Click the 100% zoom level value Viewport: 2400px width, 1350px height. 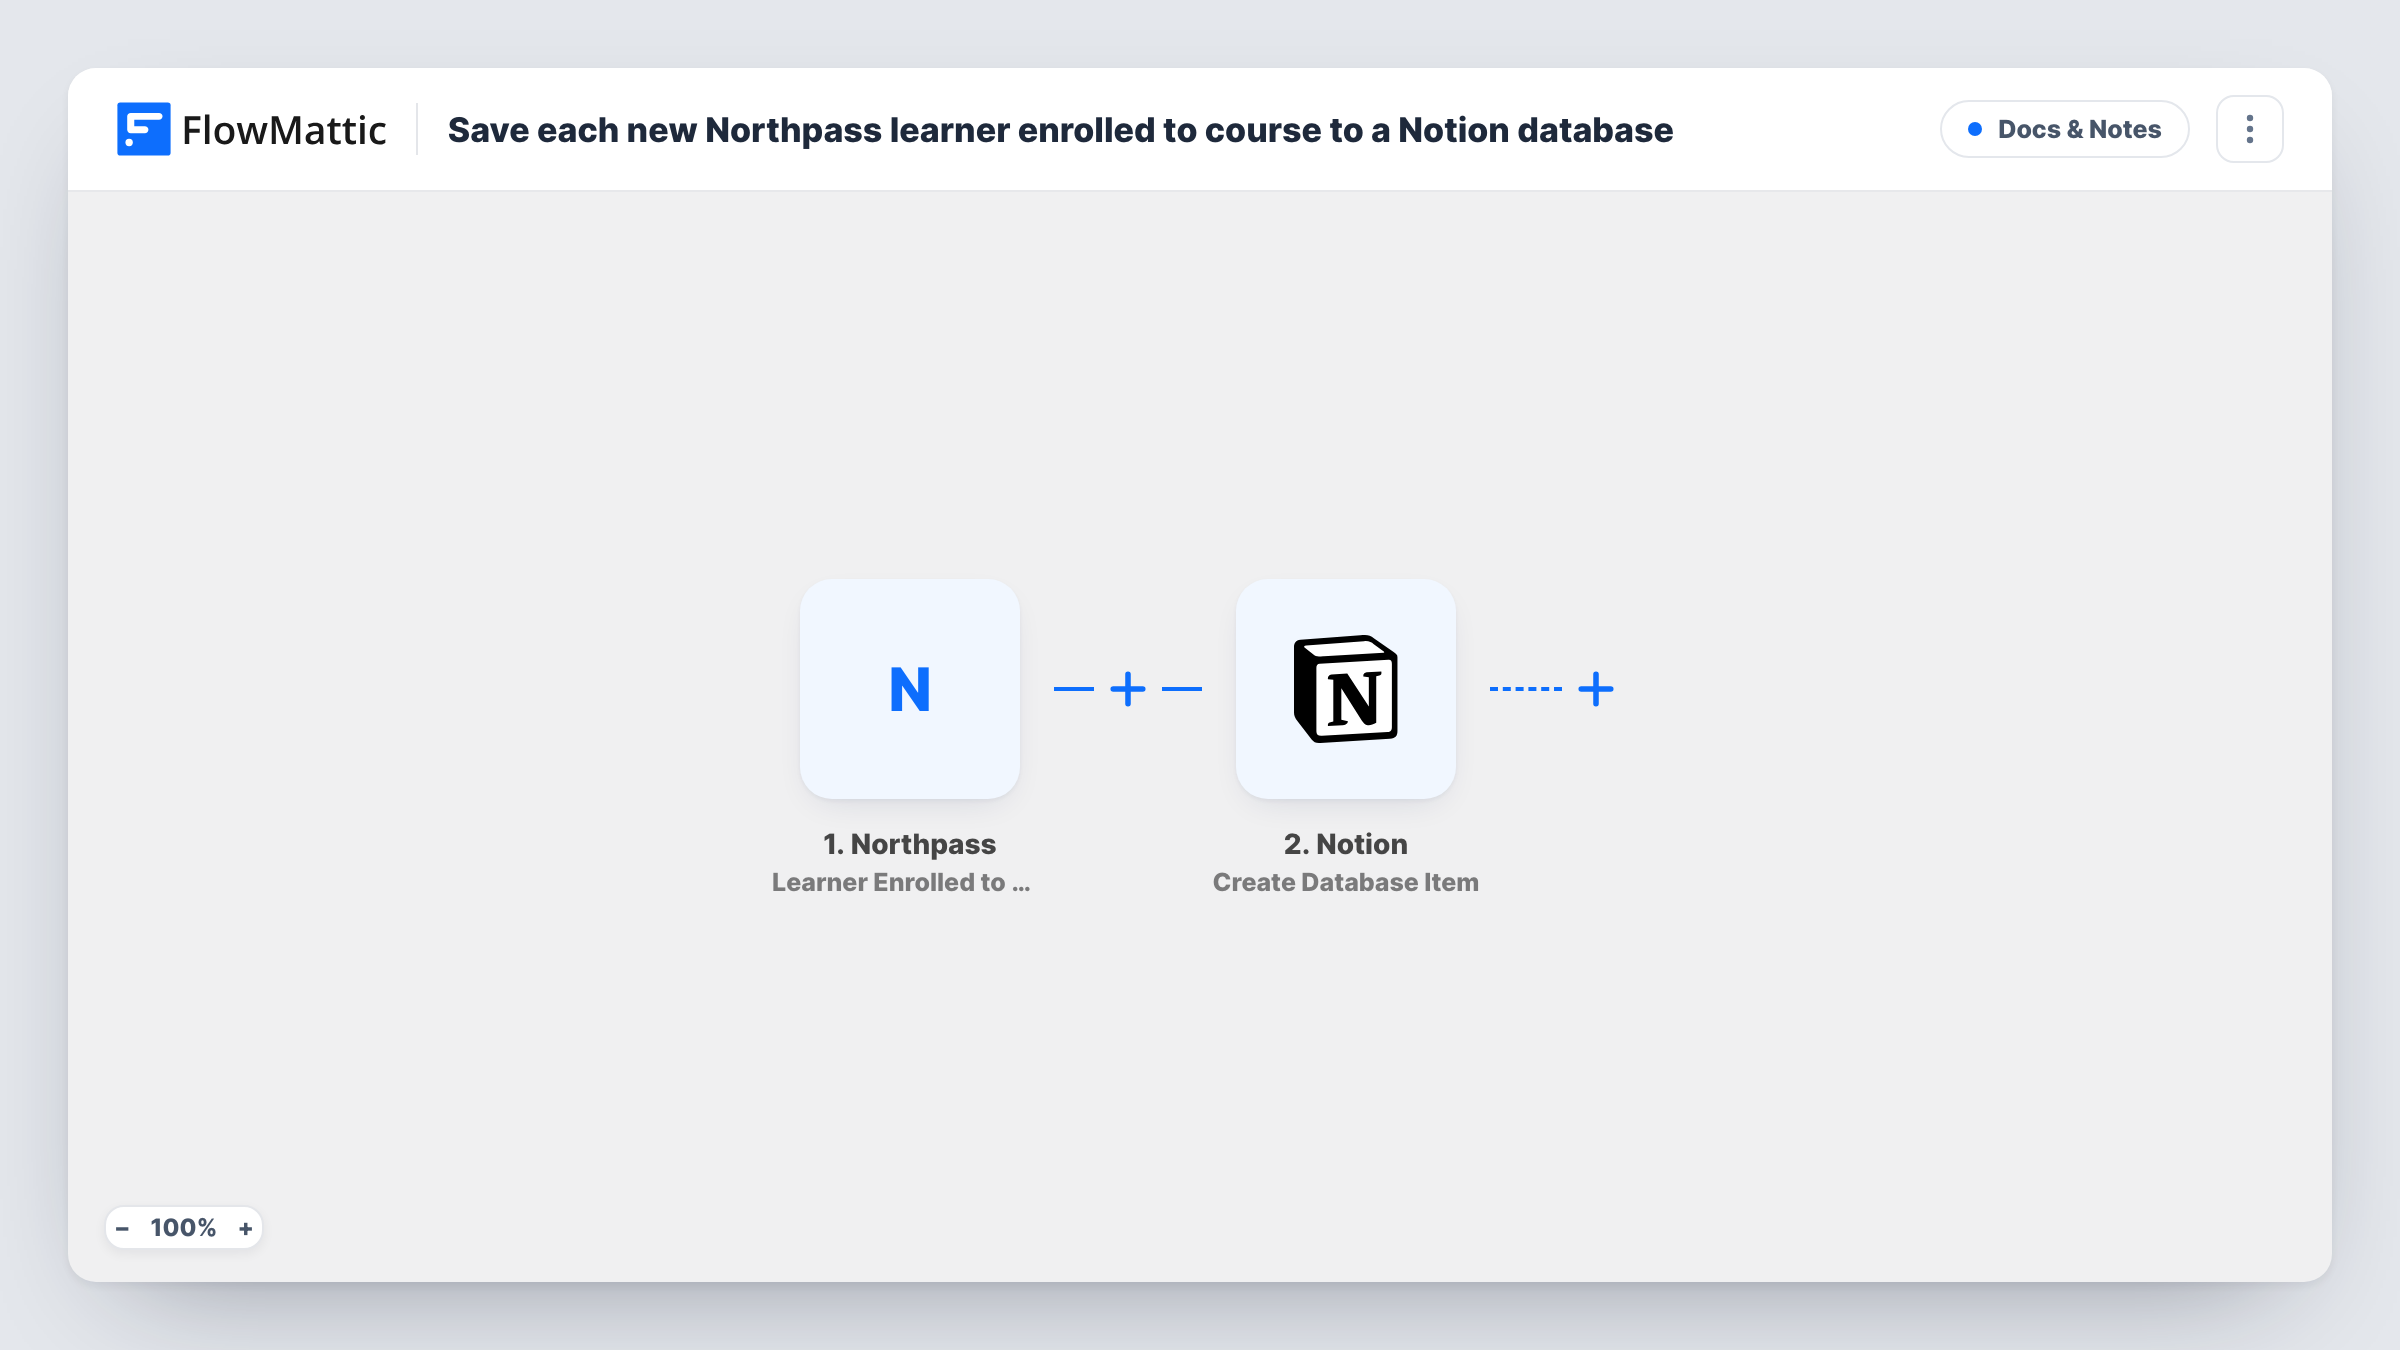[183, 1228]
